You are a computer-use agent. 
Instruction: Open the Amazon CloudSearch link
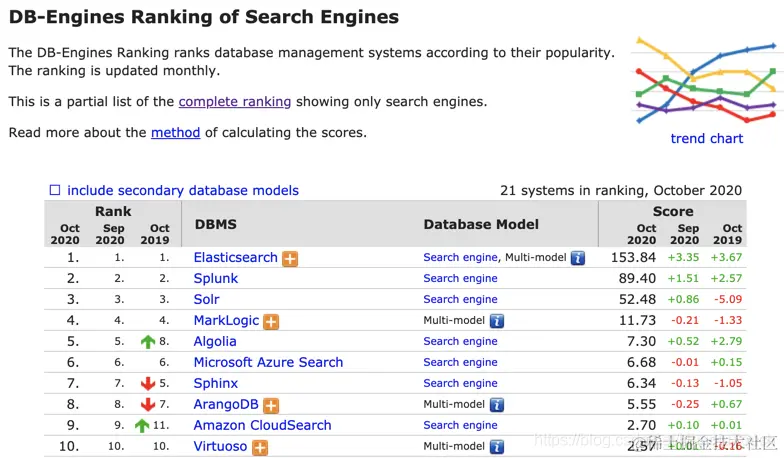262,425
